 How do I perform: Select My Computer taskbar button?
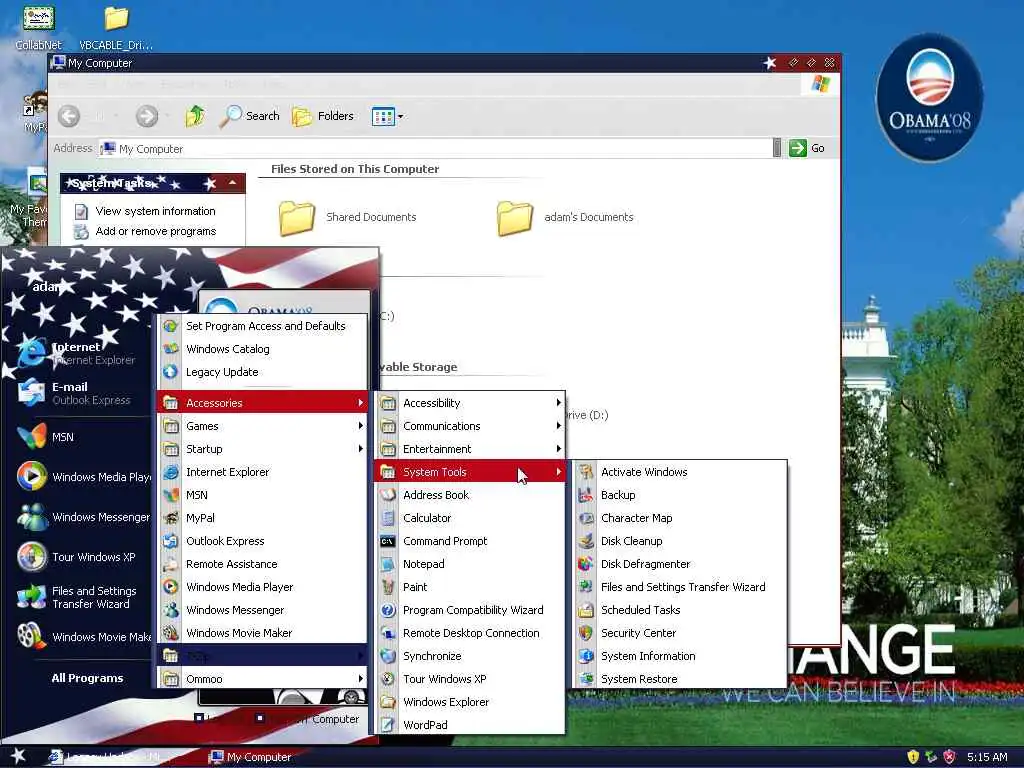point(250,757)
